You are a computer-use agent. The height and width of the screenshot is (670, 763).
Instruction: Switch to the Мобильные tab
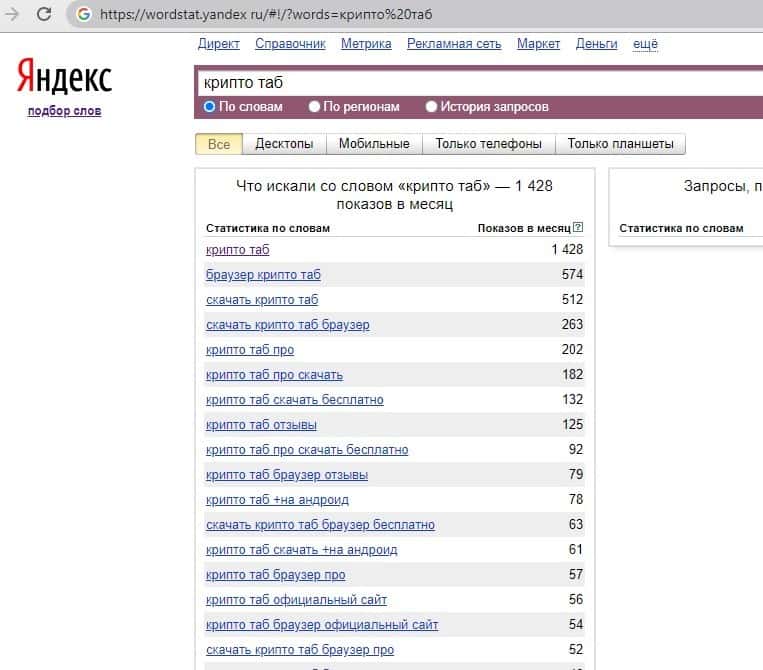pos(374,144)
